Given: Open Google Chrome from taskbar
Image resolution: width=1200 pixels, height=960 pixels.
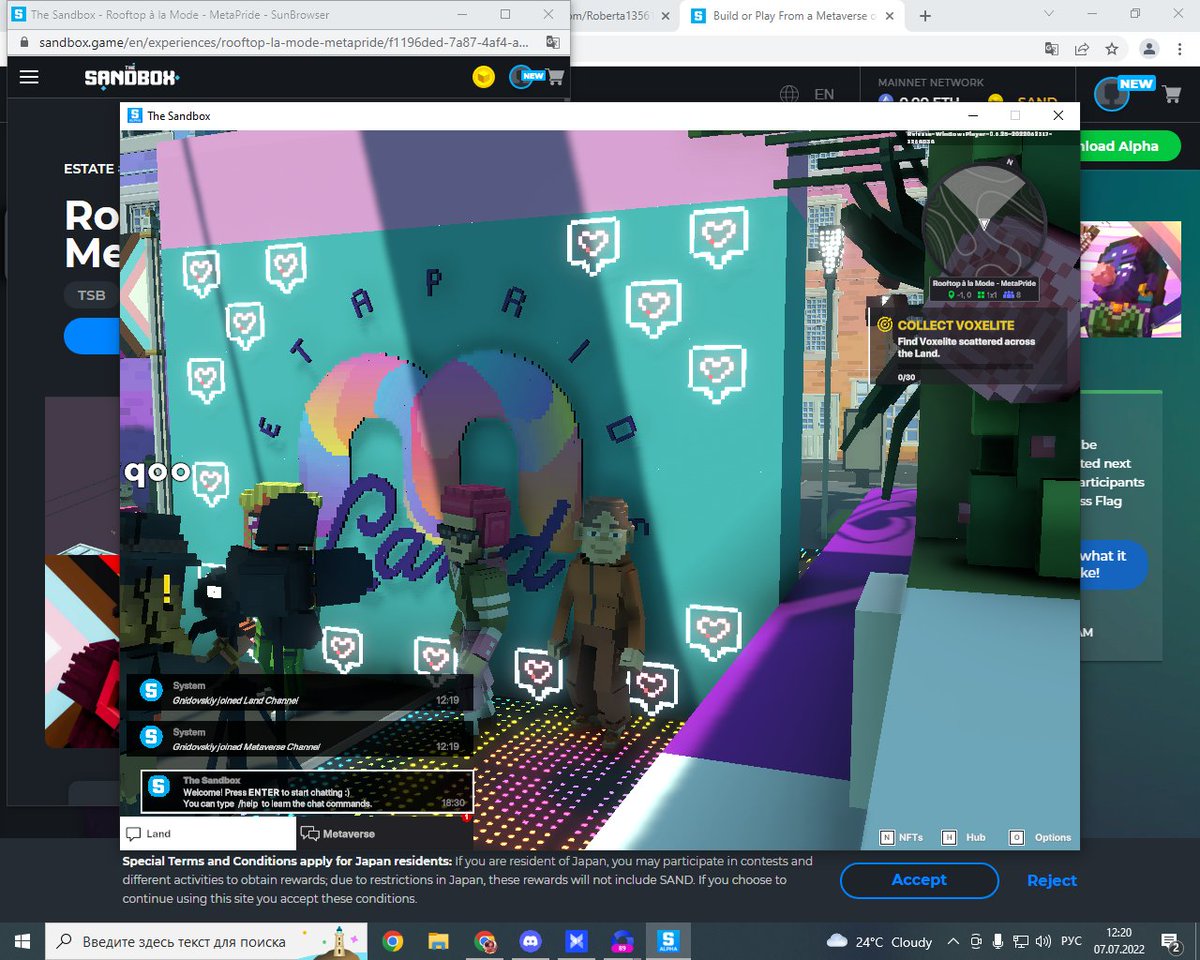Looking at the screenshot, I should [x=393, y=941].
